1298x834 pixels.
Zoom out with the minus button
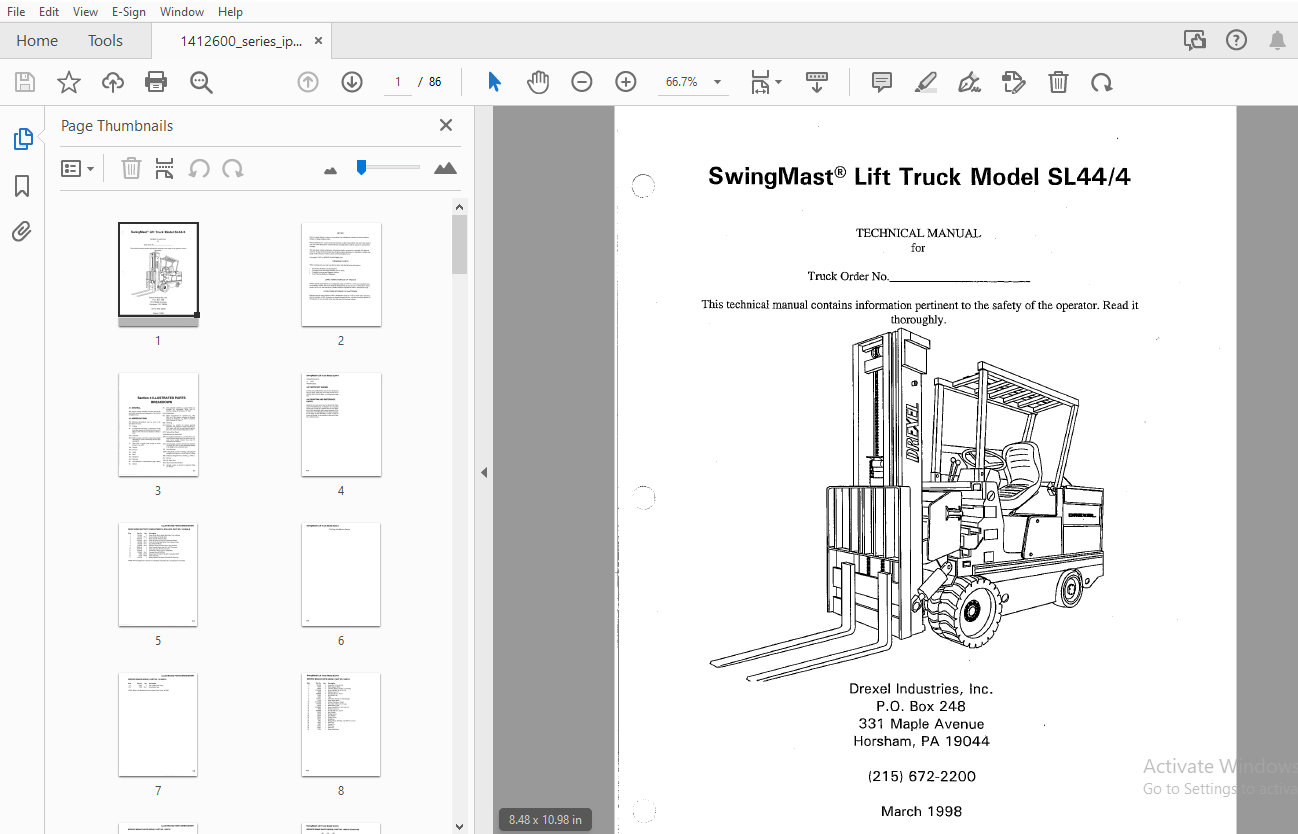[582, 82]
